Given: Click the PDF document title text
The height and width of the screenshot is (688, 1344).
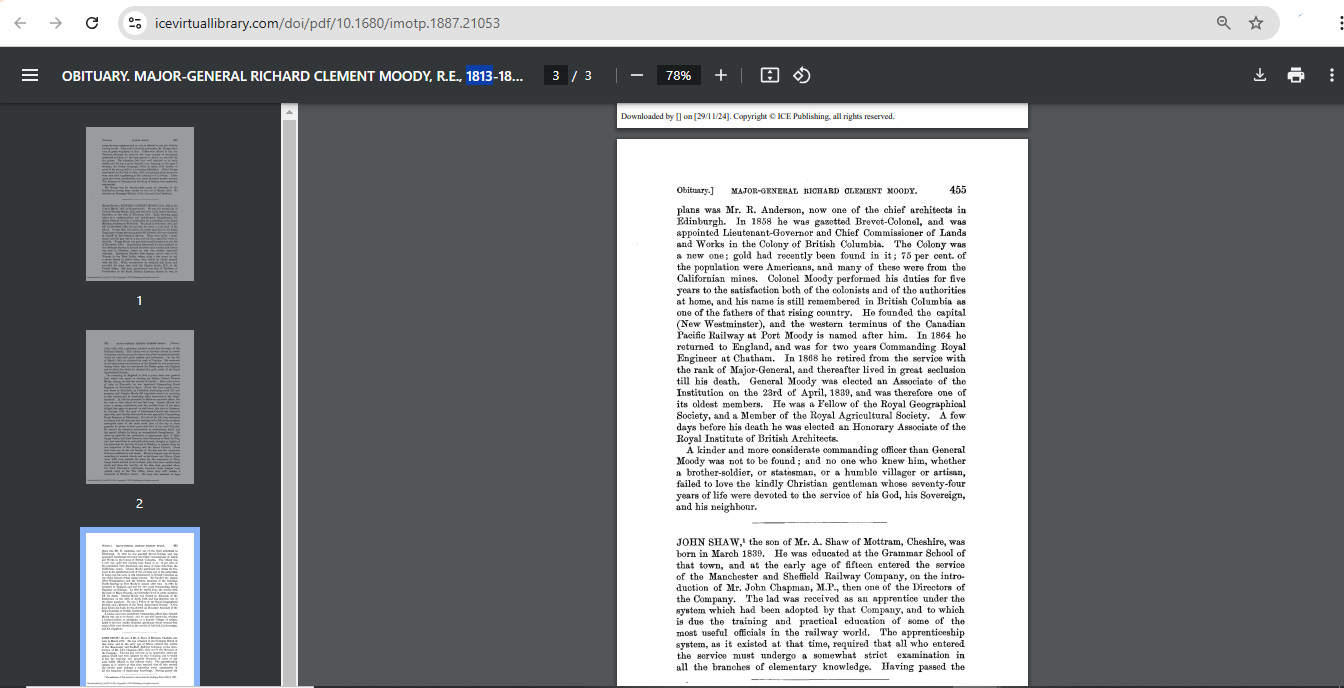Looking at the screenshot, I should (292, 75).
